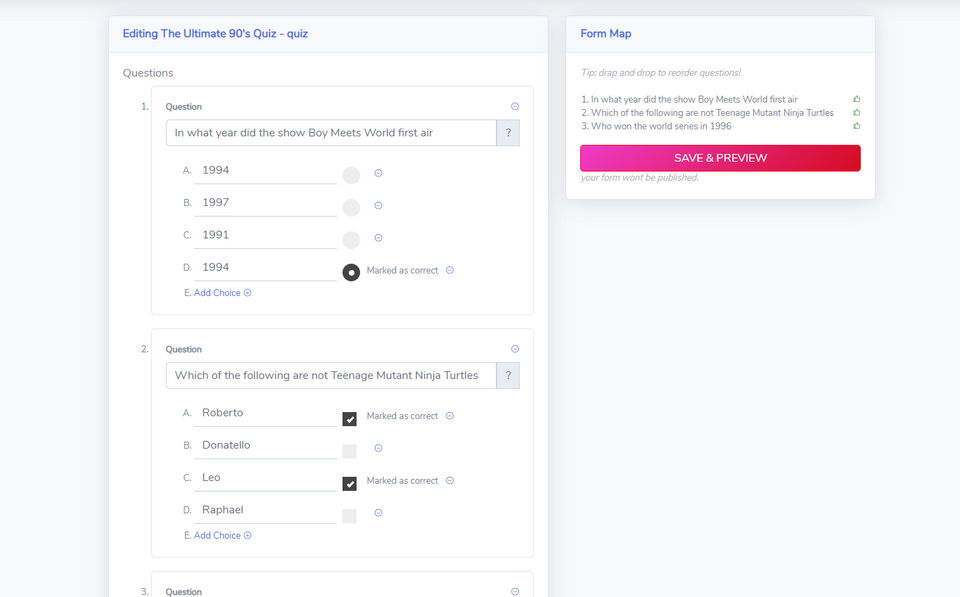
Task: Edit the Donatello choice text
Action: (x=265, y=446)
